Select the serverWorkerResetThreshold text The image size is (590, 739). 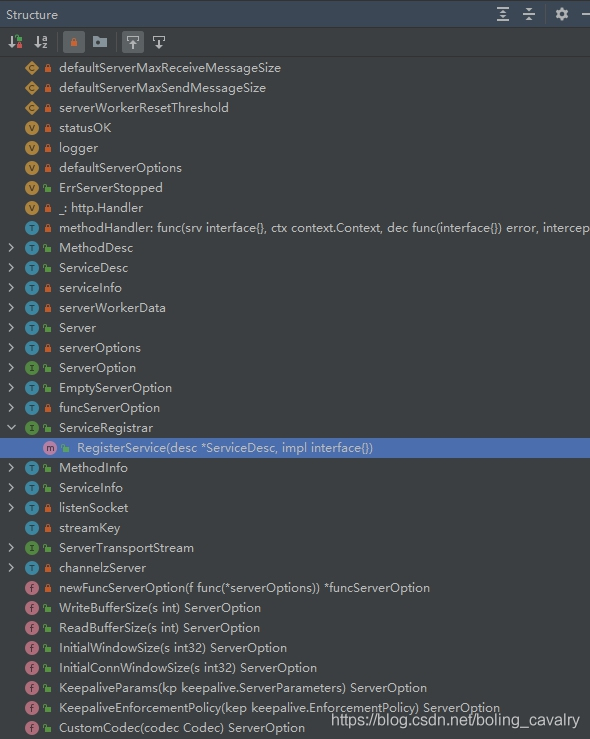(144, 108)
